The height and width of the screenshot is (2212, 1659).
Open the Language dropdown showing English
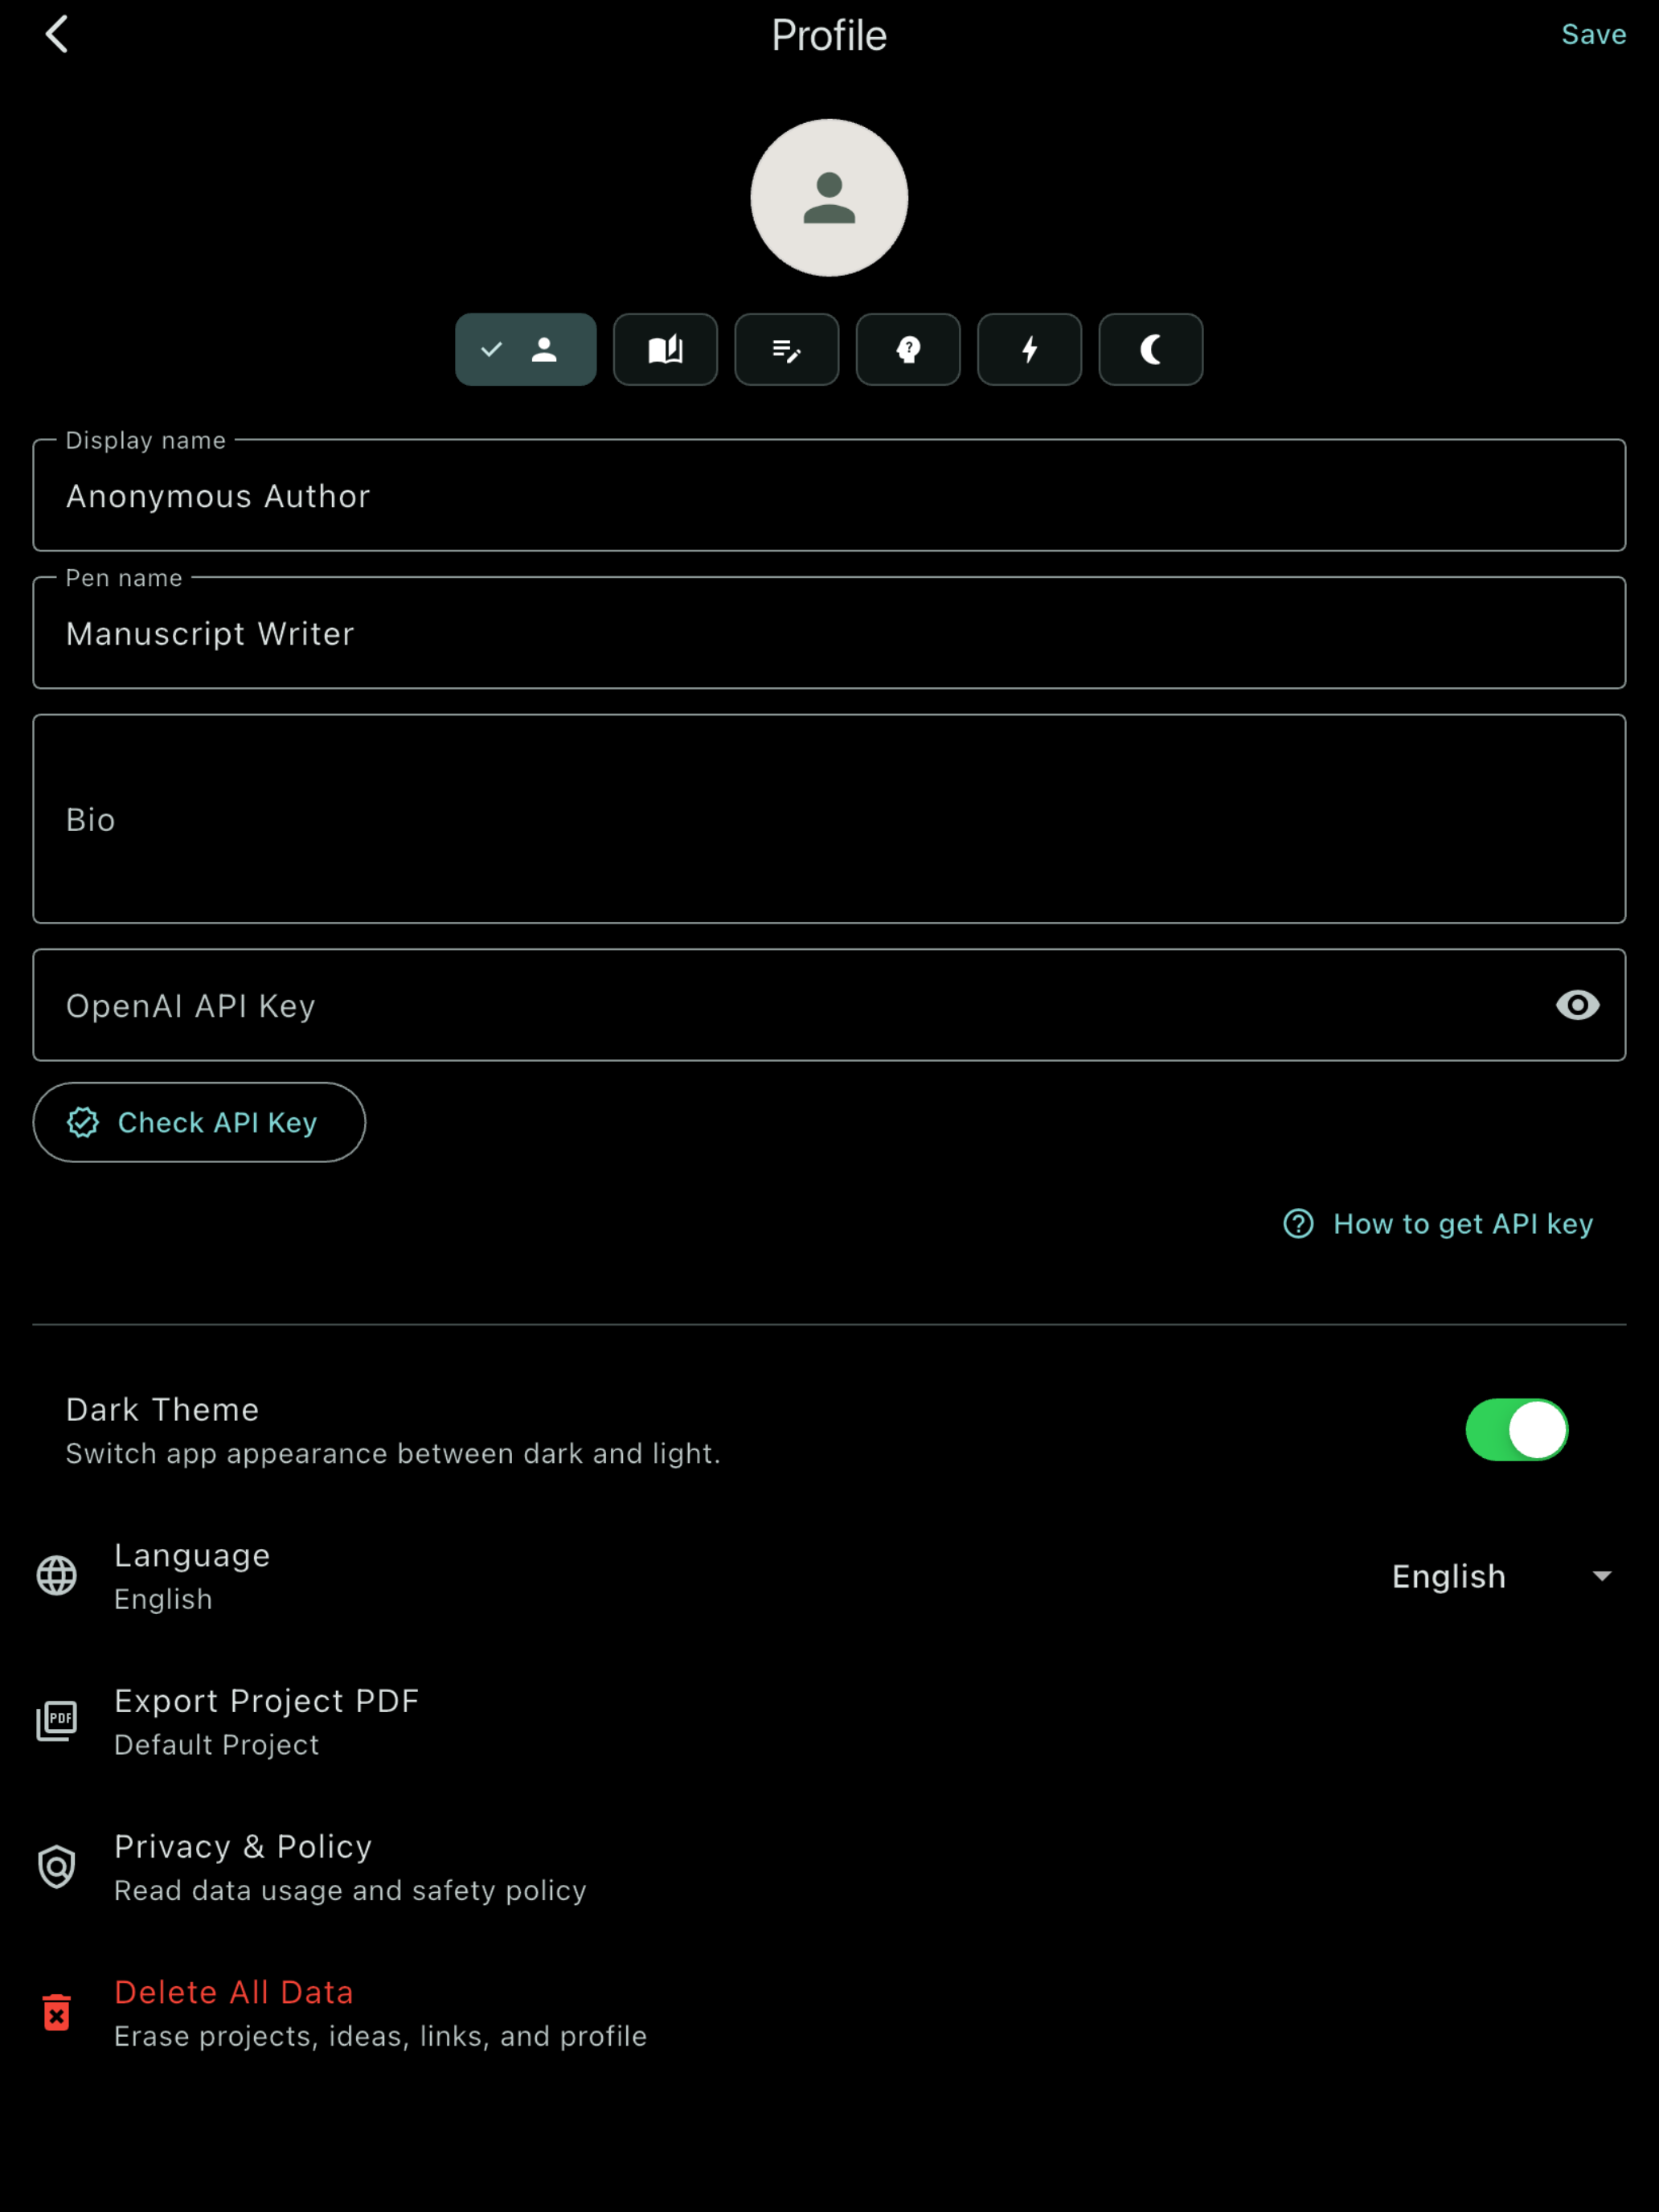[1503, 1576]
